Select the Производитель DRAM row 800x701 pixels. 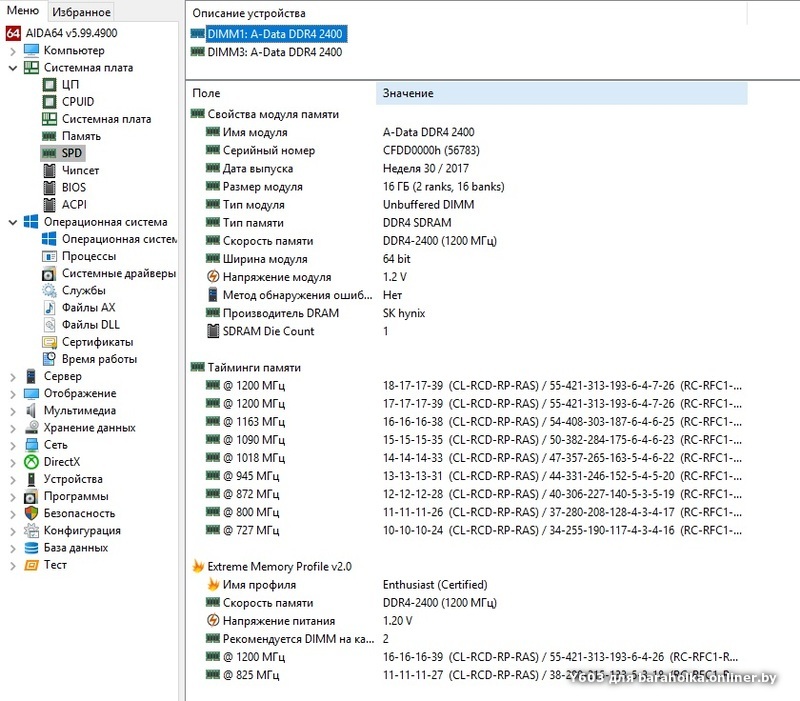pyautogui.click(x=467, y=313)
